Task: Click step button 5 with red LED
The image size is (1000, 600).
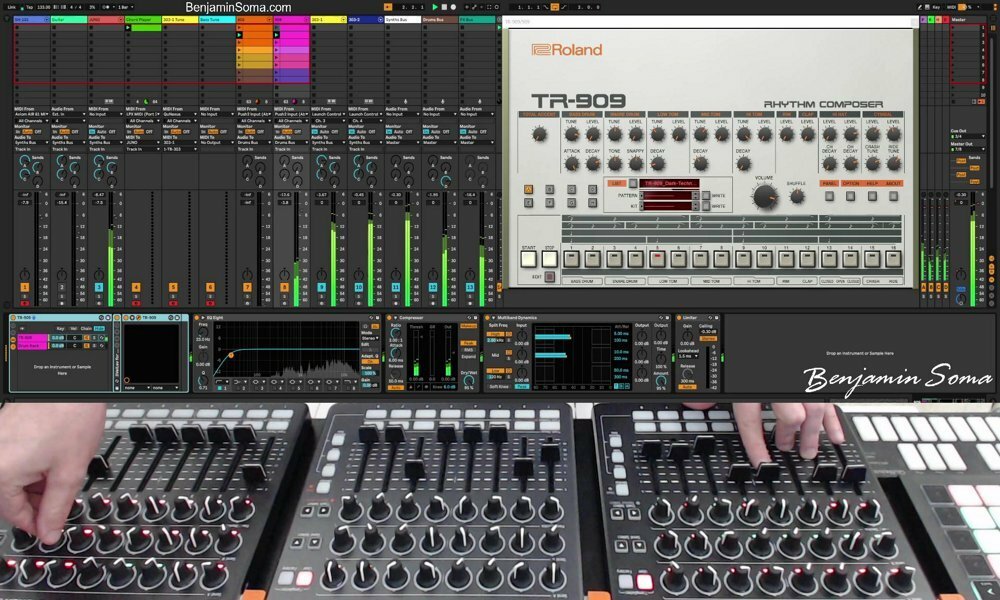Action: [657, 258]
